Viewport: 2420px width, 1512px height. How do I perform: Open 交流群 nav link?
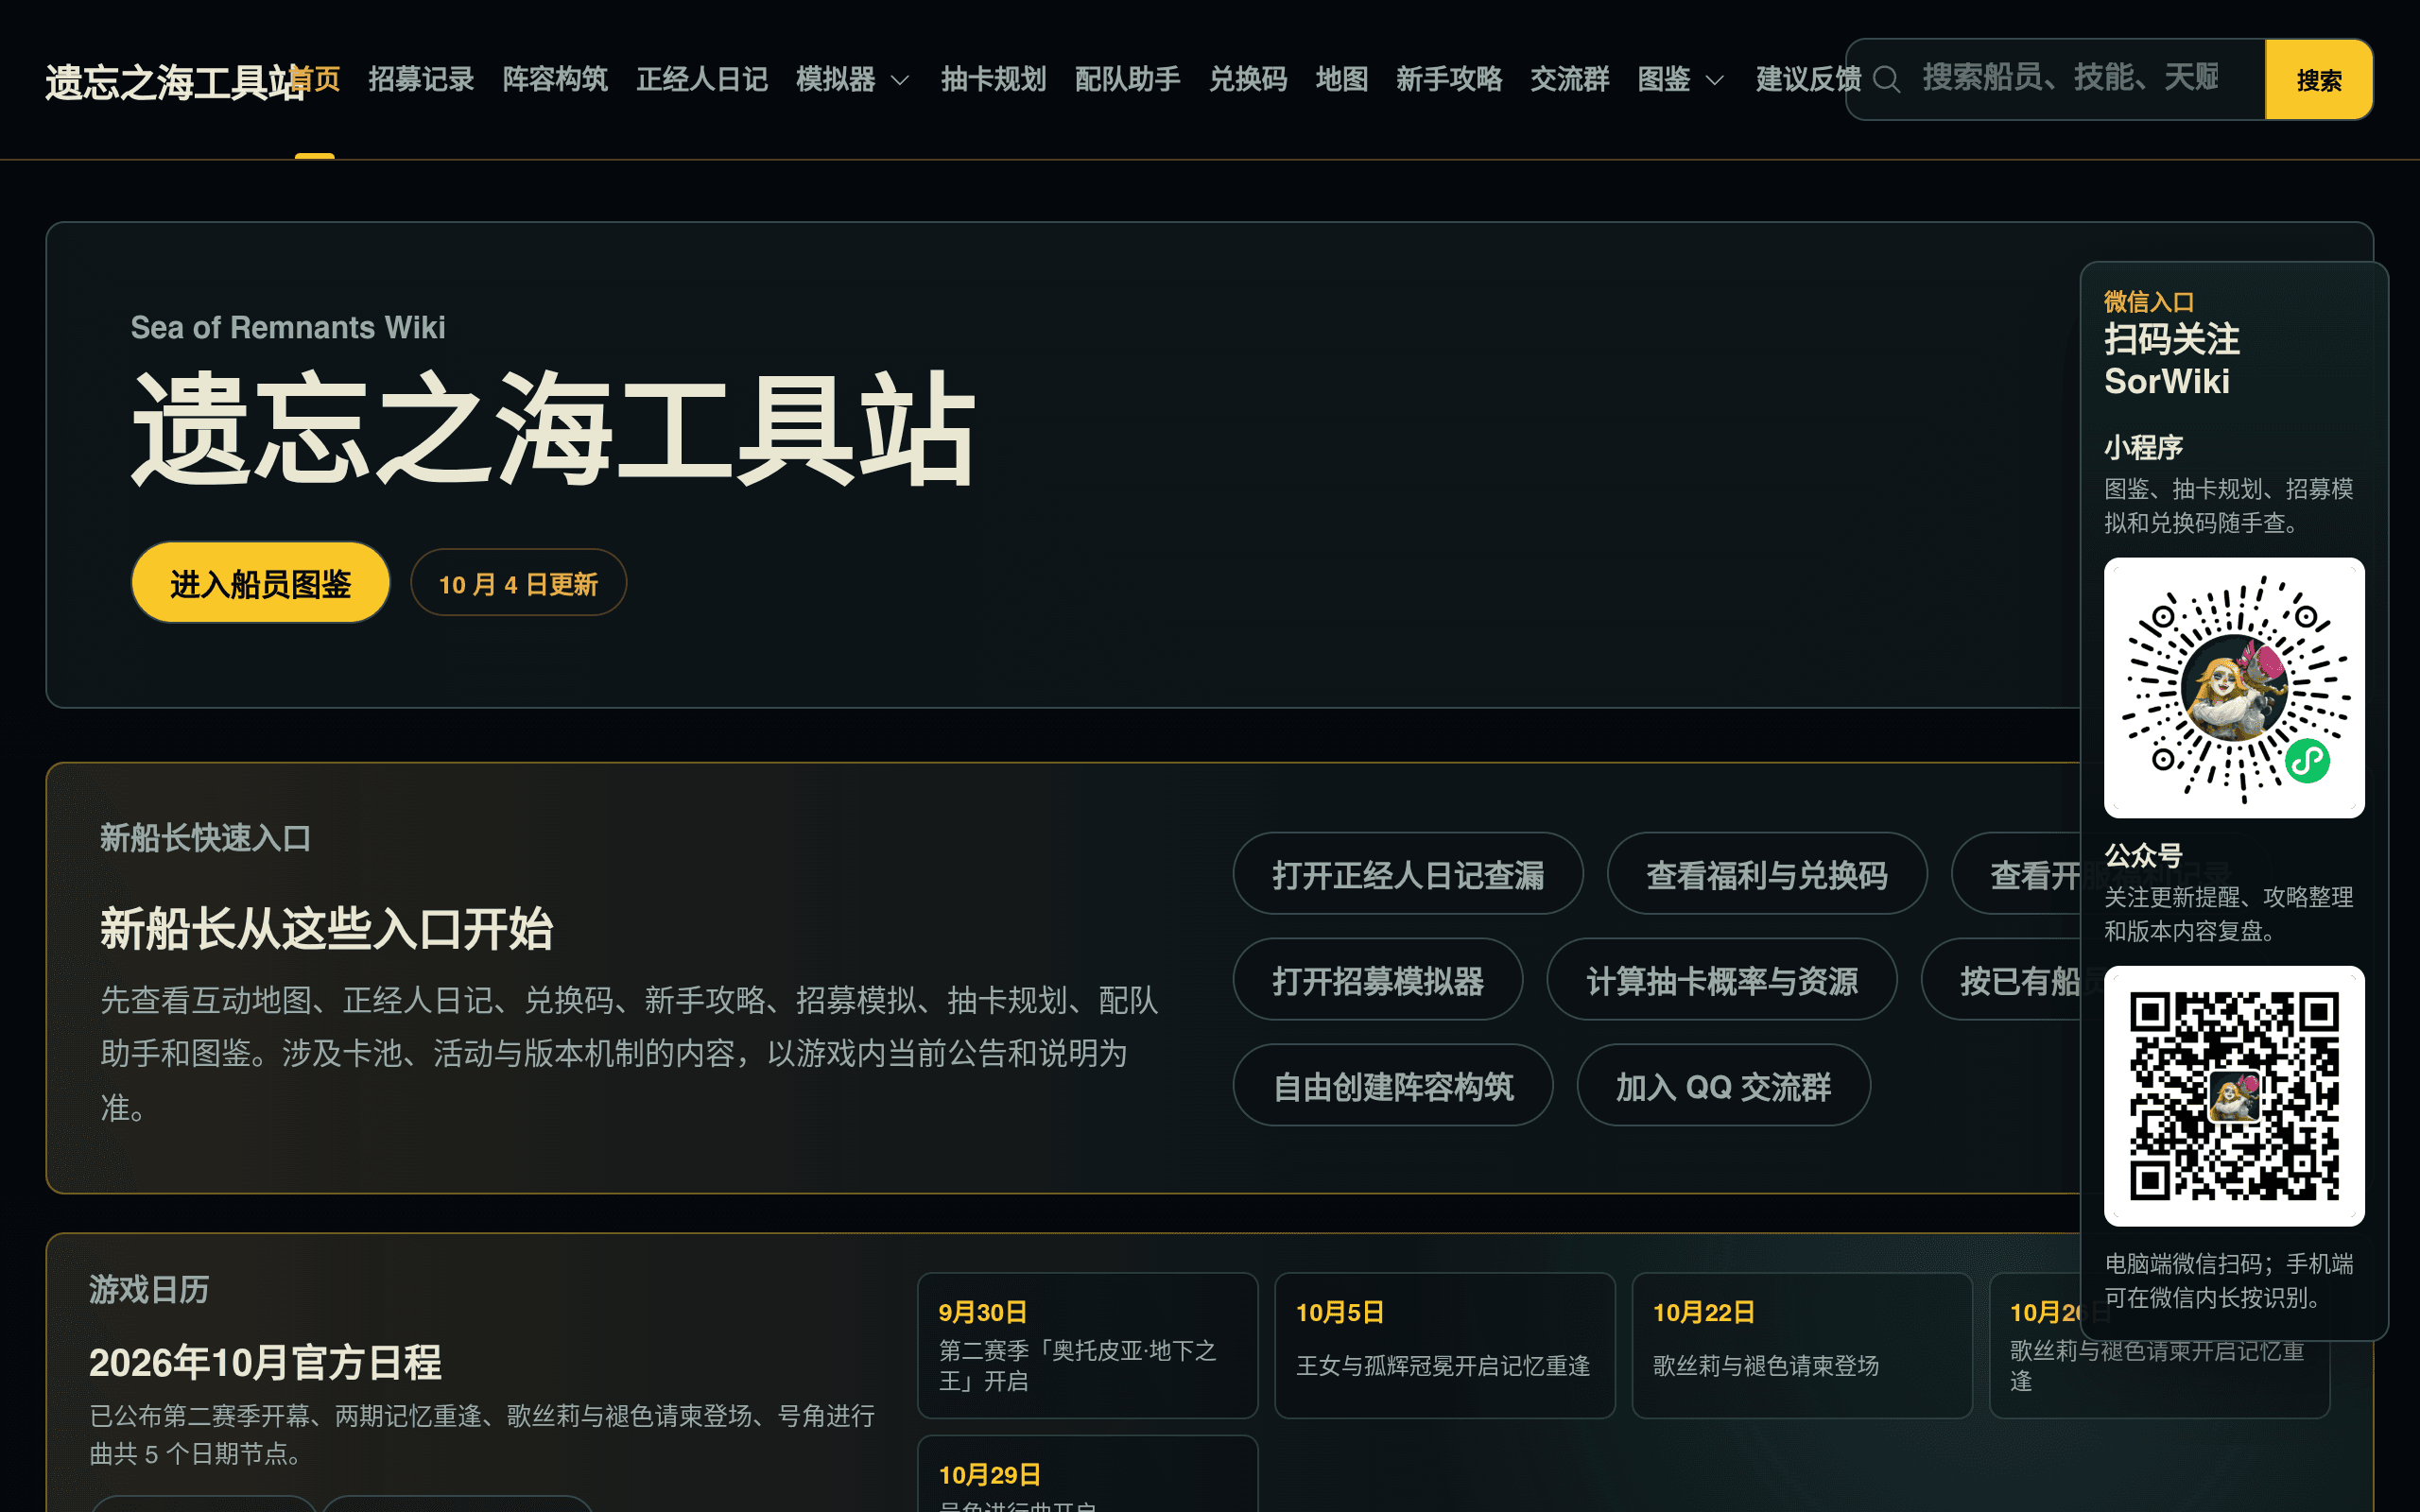[x=1569, y=79]
